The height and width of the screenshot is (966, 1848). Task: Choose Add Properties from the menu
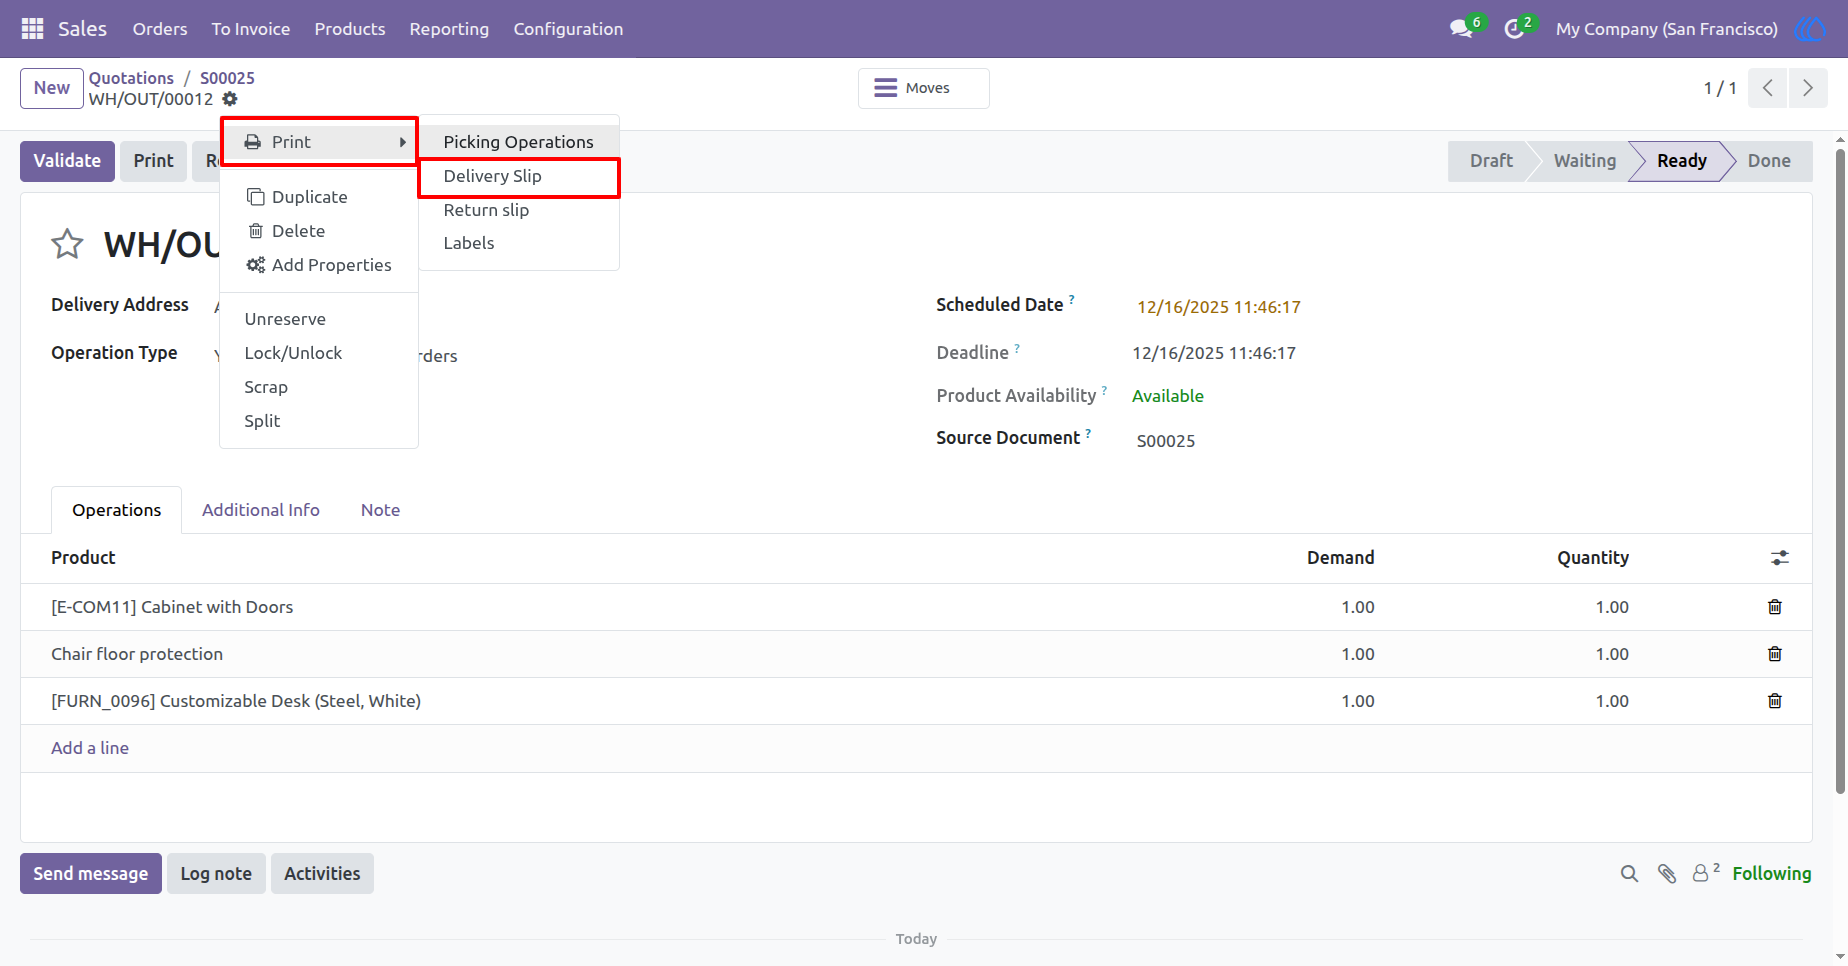point(319,265)
